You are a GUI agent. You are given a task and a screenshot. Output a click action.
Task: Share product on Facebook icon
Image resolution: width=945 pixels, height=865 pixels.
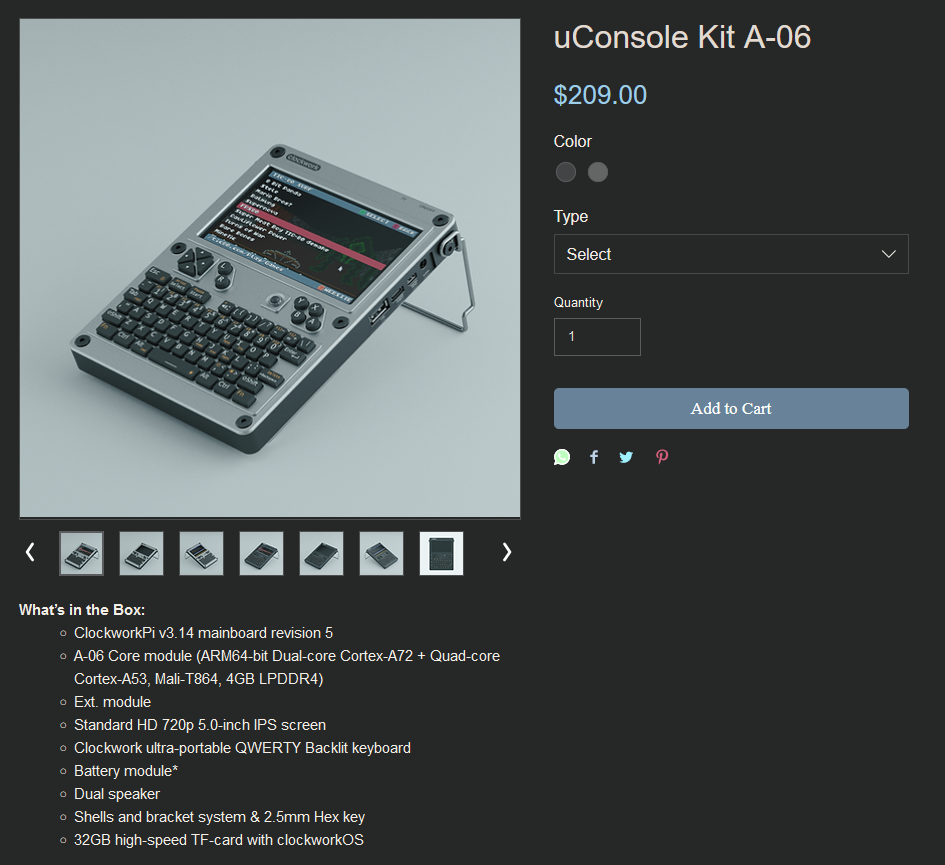(x=594, y=457)
